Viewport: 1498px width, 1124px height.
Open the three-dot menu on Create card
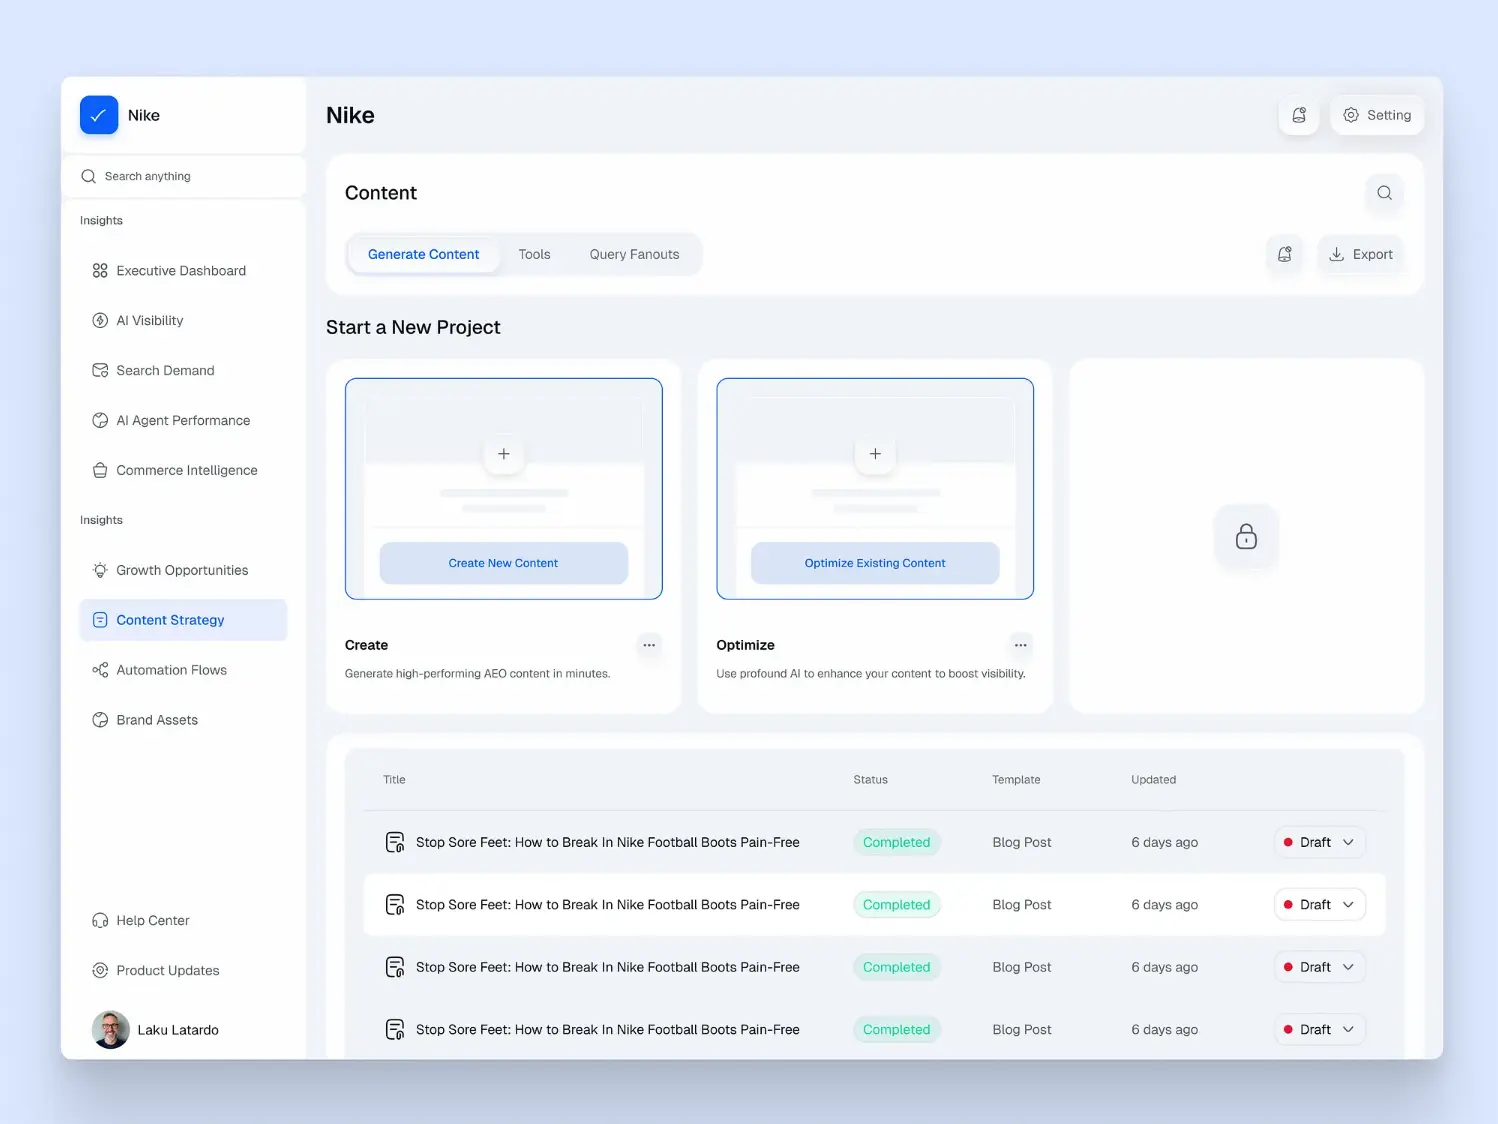point(649,645)
